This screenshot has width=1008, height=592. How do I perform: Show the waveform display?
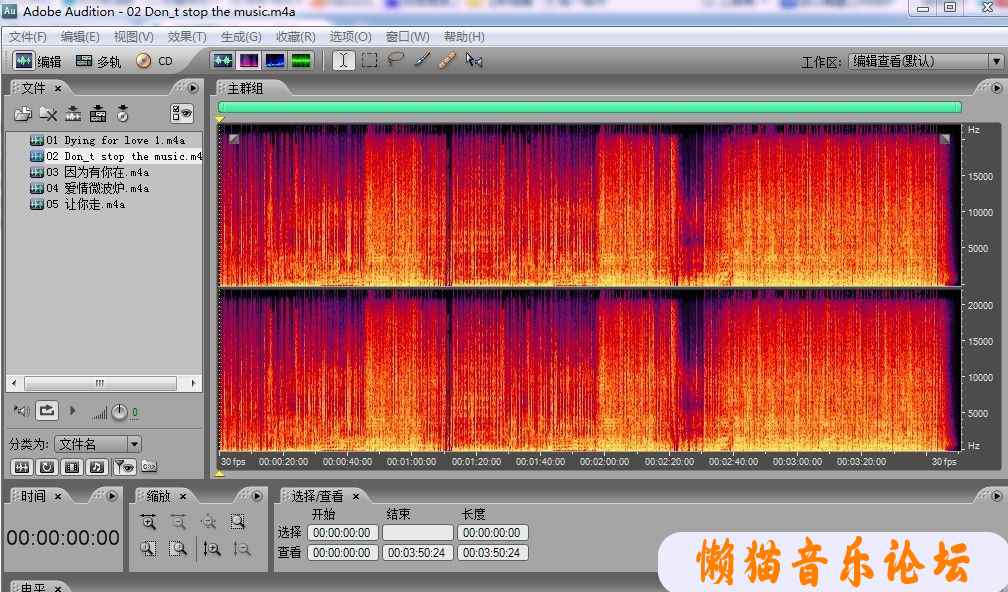click(223, 60)
